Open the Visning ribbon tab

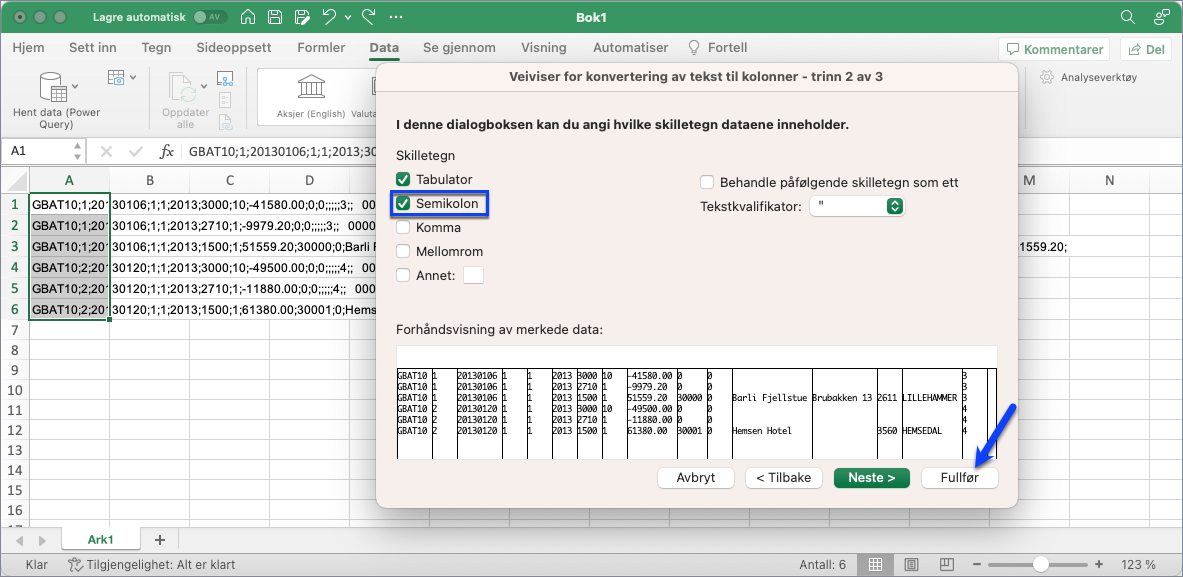(x=544, y=48)
